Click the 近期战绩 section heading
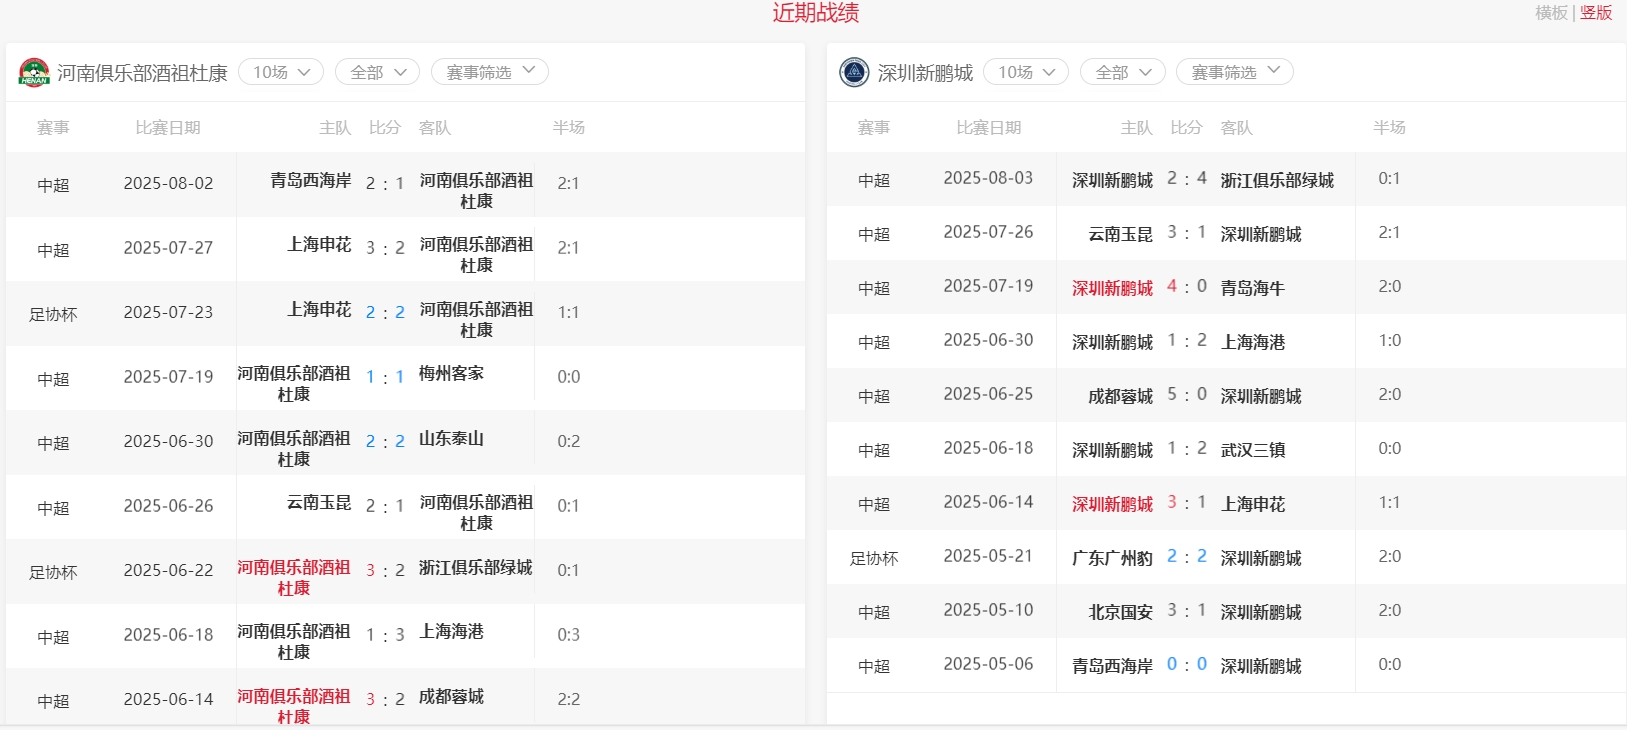The image size is (1627, 730). click(815, 13)
